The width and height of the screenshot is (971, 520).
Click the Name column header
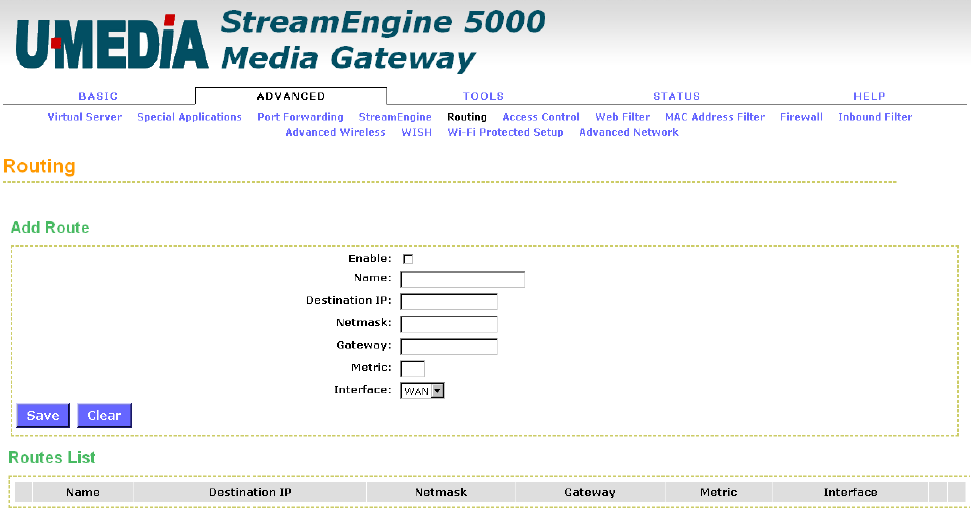point(83,492)
